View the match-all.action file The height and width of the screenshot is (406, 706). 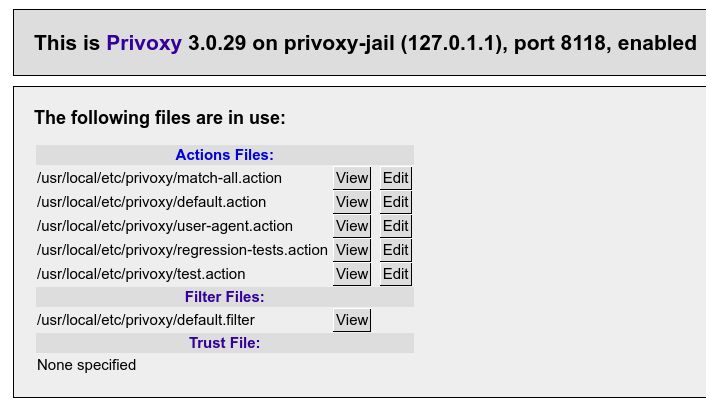coord(352,178)
